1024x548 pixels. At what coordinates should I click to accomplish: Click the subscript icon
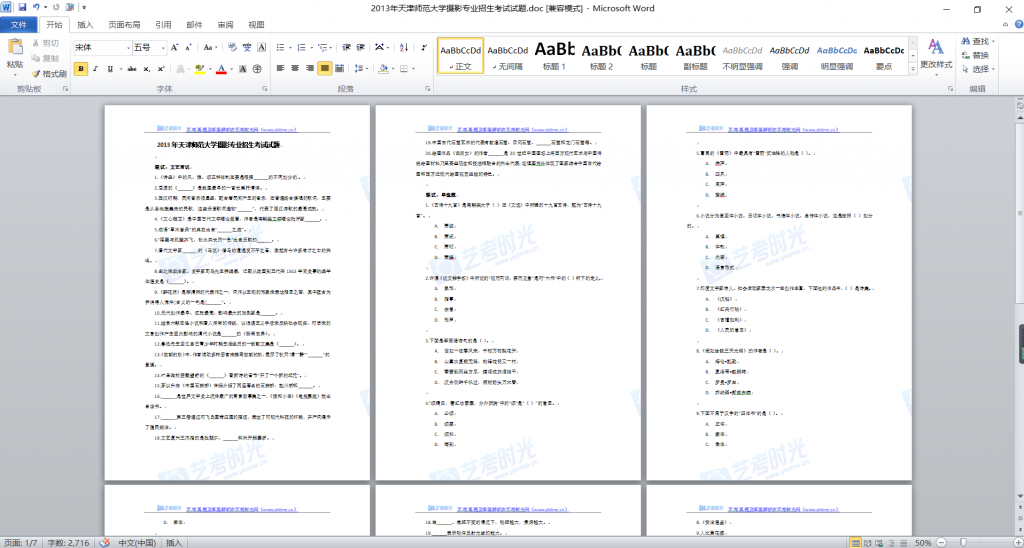pos(147,69)
